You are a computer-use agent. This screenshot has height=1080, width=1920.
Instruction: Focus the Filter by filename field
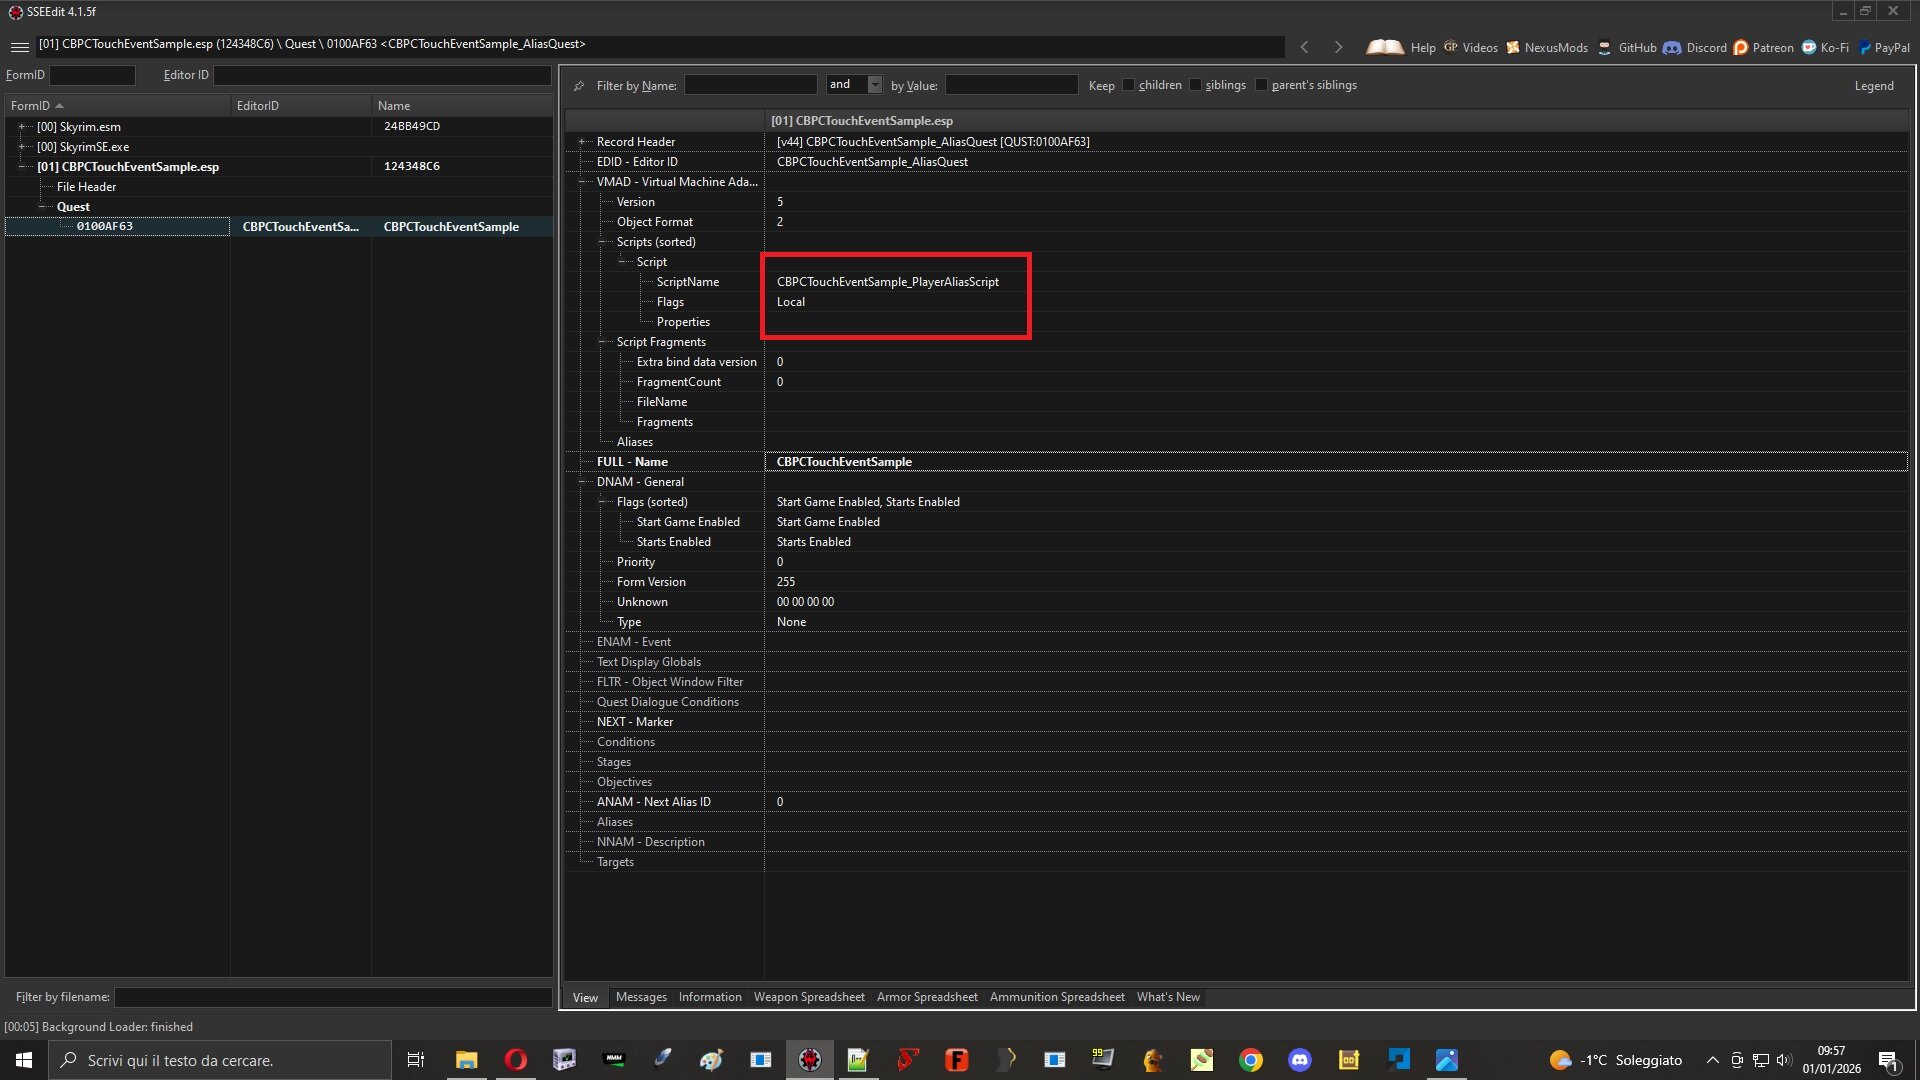[x=333, y=997]
